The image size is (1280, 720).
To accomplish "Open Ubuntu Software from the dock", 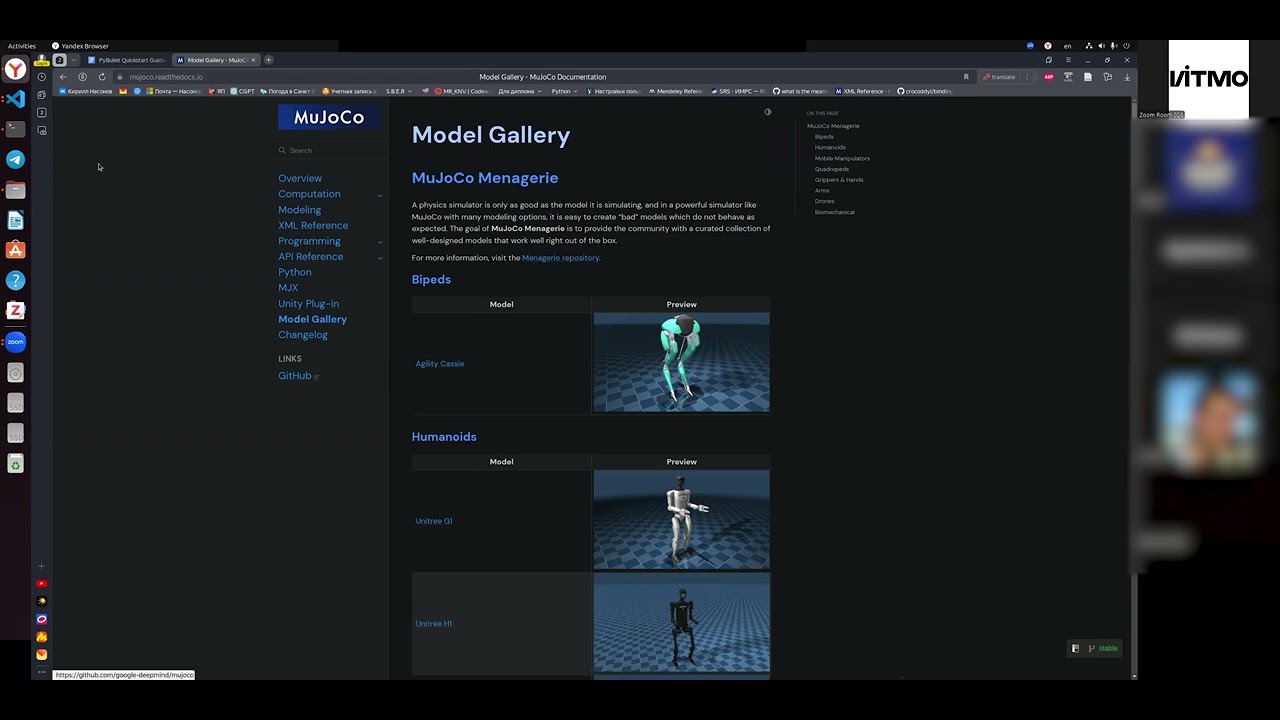I will tap(15, 250).
